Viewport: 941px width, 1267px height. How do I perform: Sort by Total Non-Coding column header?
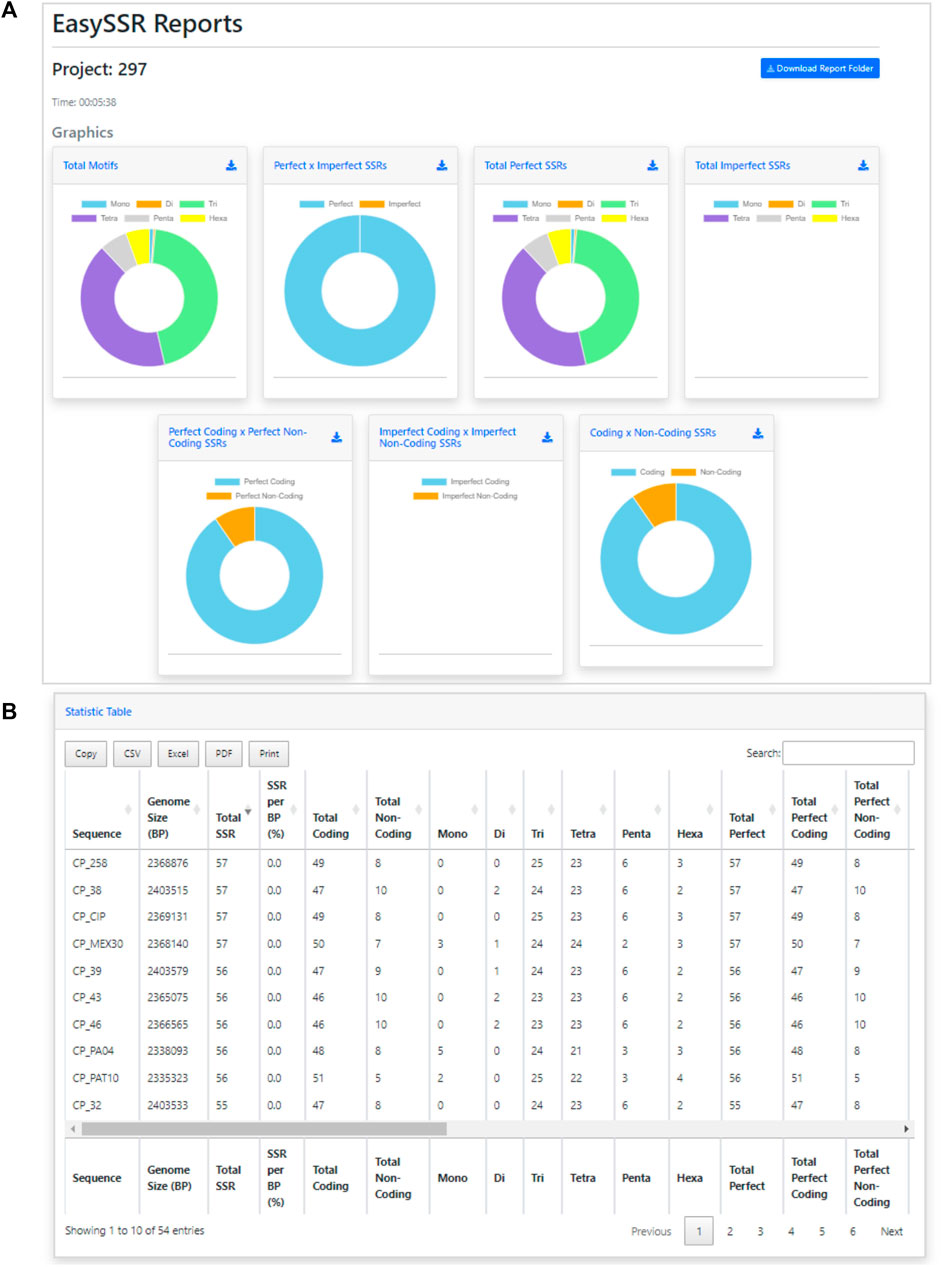[x=398, y=810]
